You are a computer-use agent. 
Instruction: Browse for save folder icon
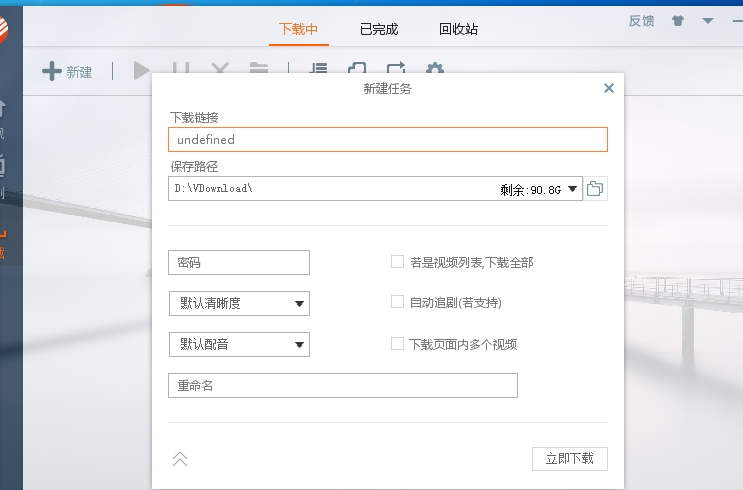pyautogui.click(x=596, y=188)
